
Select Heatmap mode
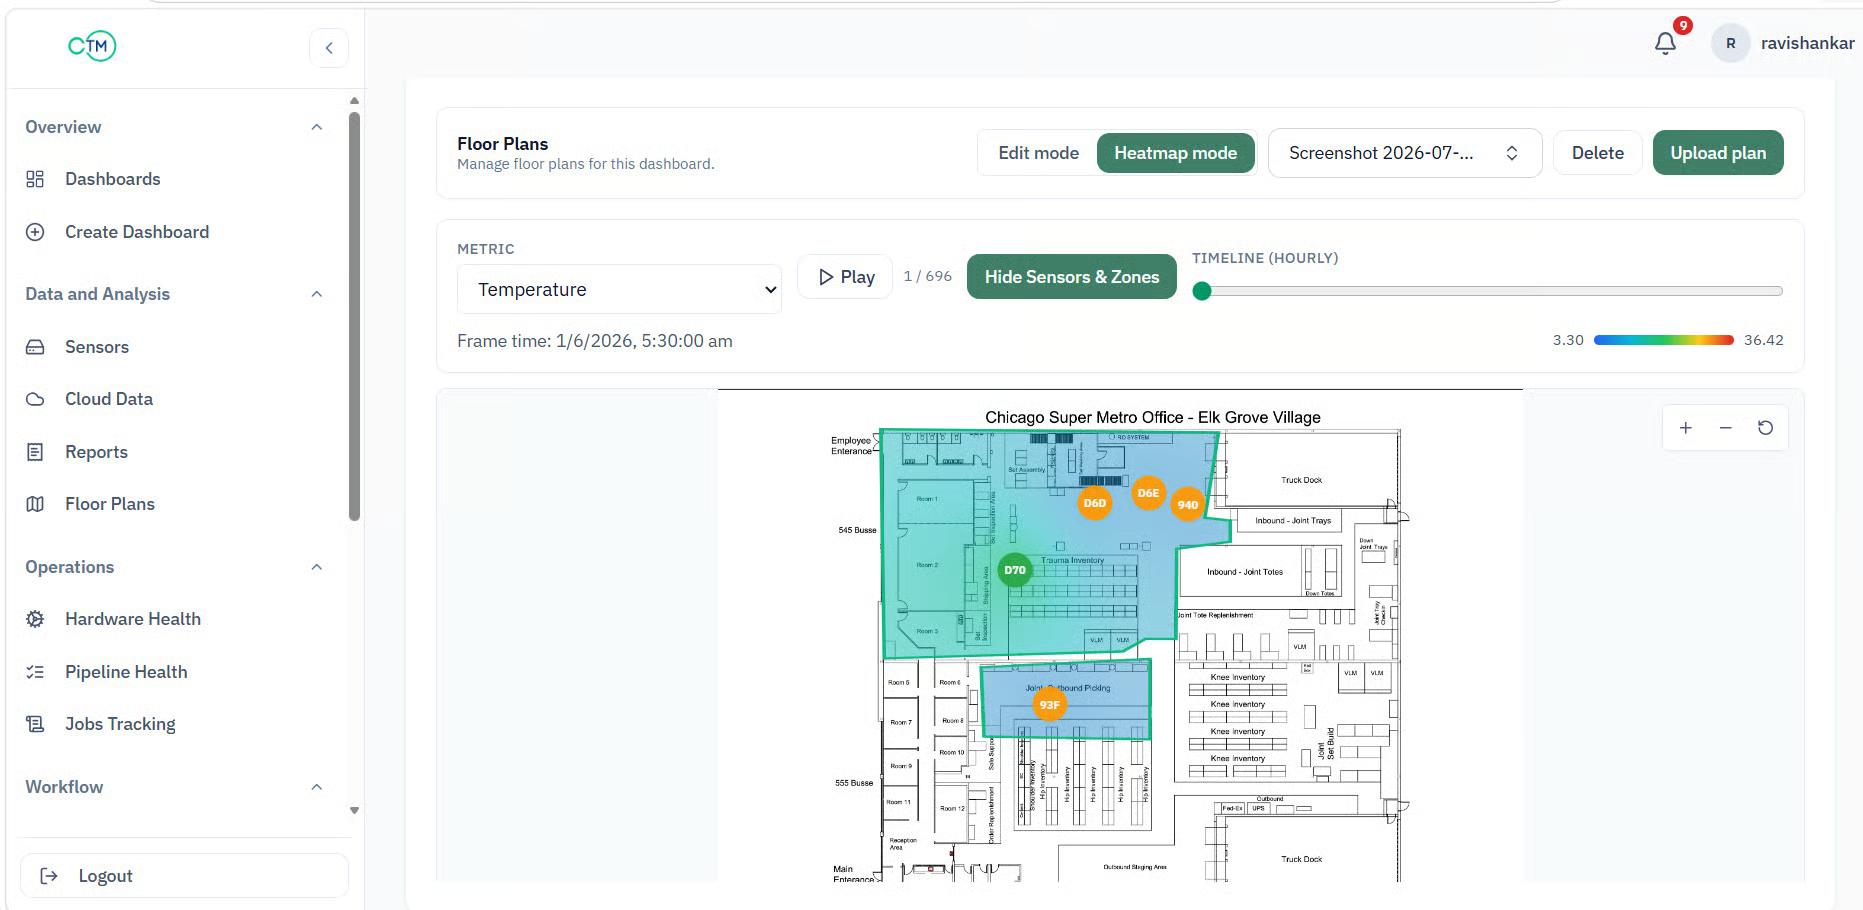click(x=1176, y=153)
